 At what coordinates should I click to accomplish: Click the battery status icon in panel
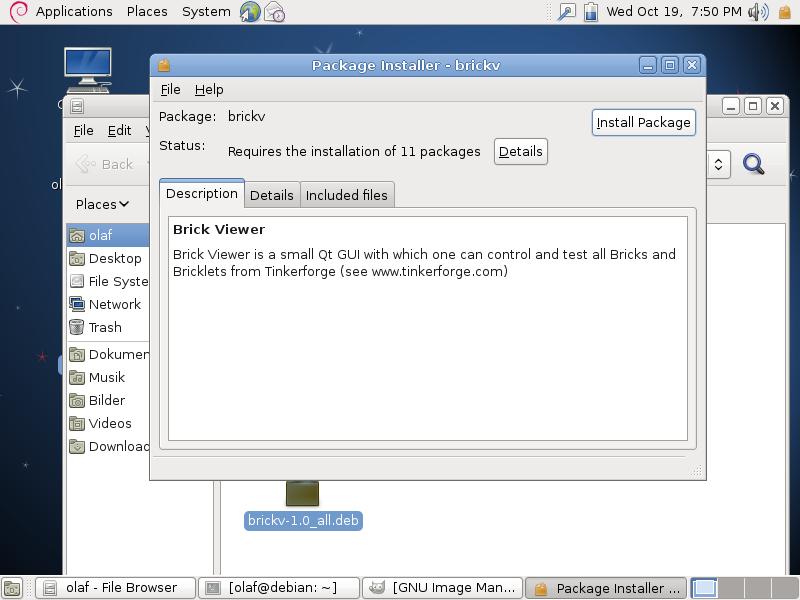(x=591, y=12)
